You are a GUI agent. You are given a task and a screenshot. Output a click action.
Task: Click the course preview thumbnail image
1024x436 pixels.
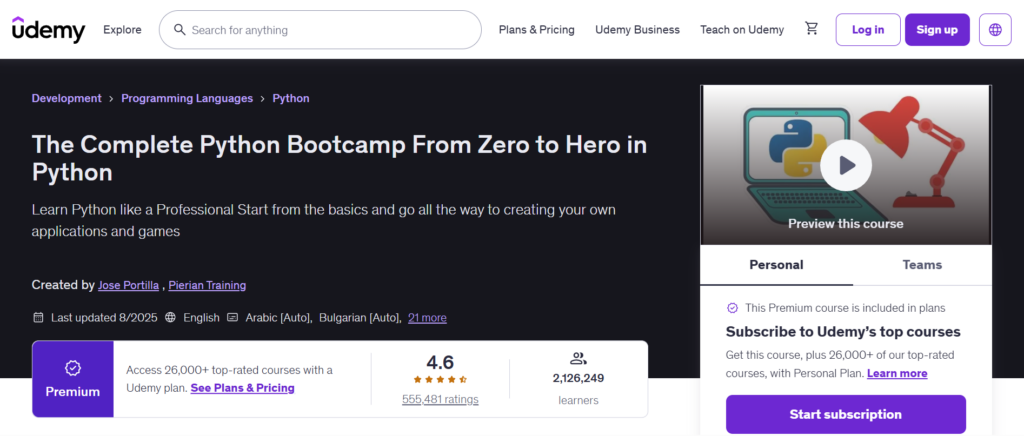[x=846, y=165]
